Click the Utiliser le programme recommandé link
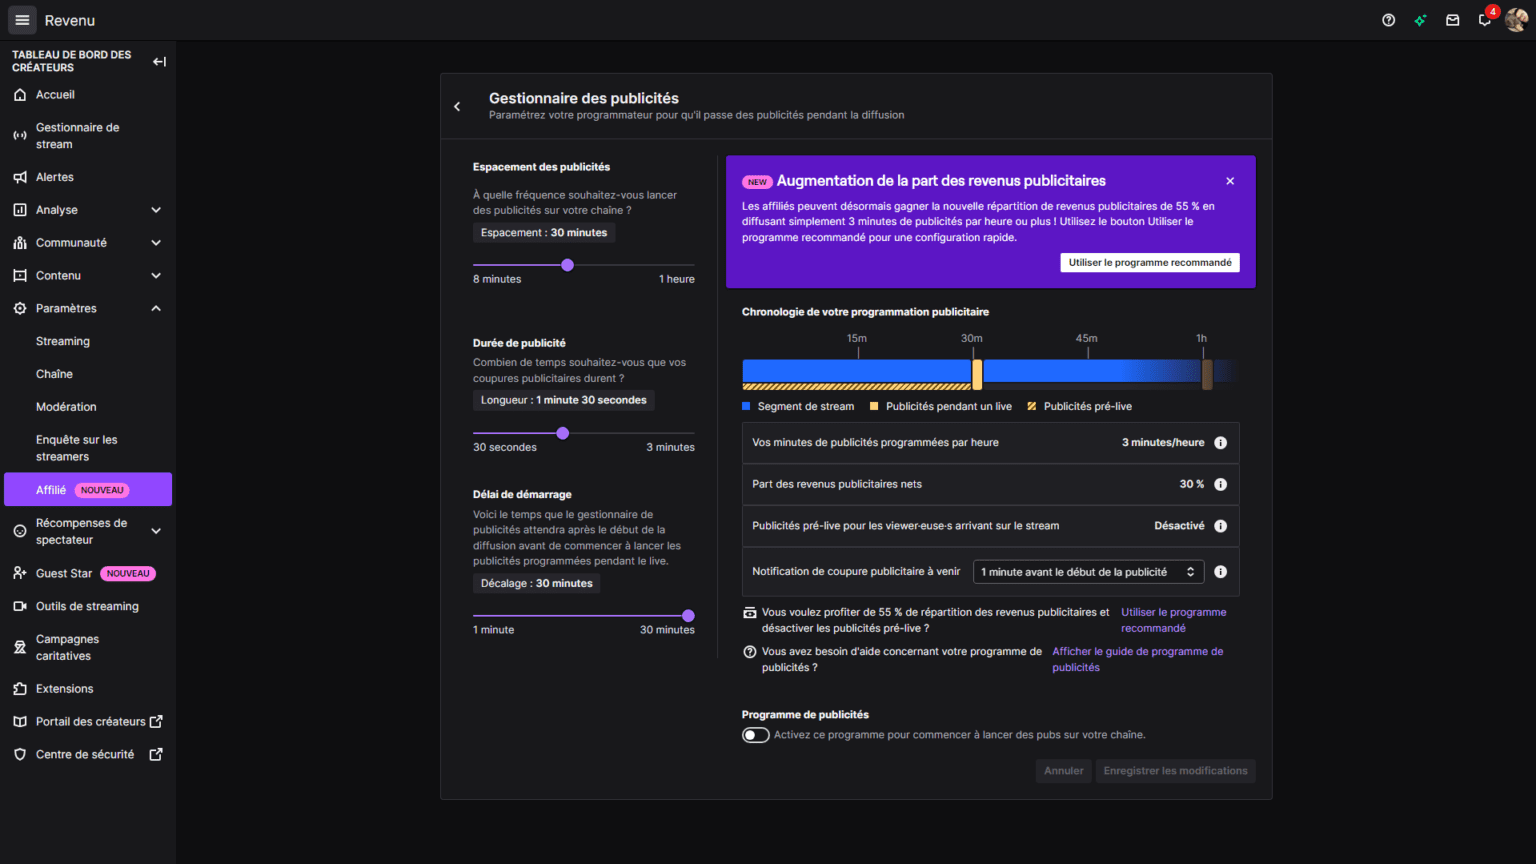Image resolution: width=1536 pixels, height=864 pixels. pyautogui.click(x=1173, y=620)
